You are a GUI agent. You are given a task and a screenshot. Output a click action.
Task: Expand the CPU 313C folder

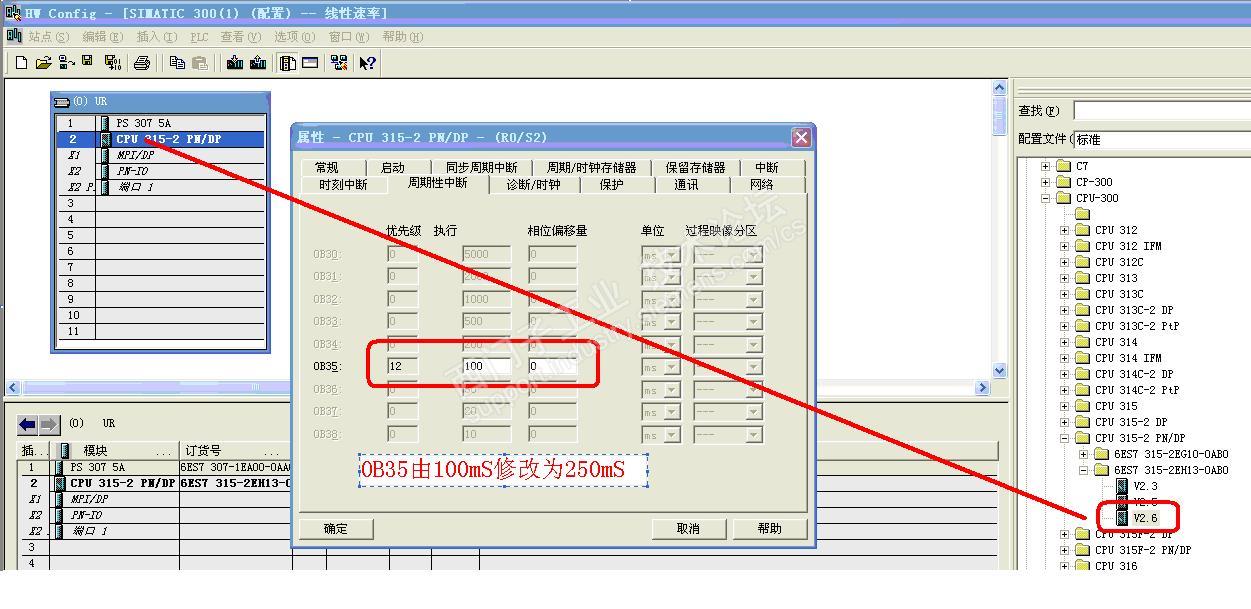[1065, 294]
